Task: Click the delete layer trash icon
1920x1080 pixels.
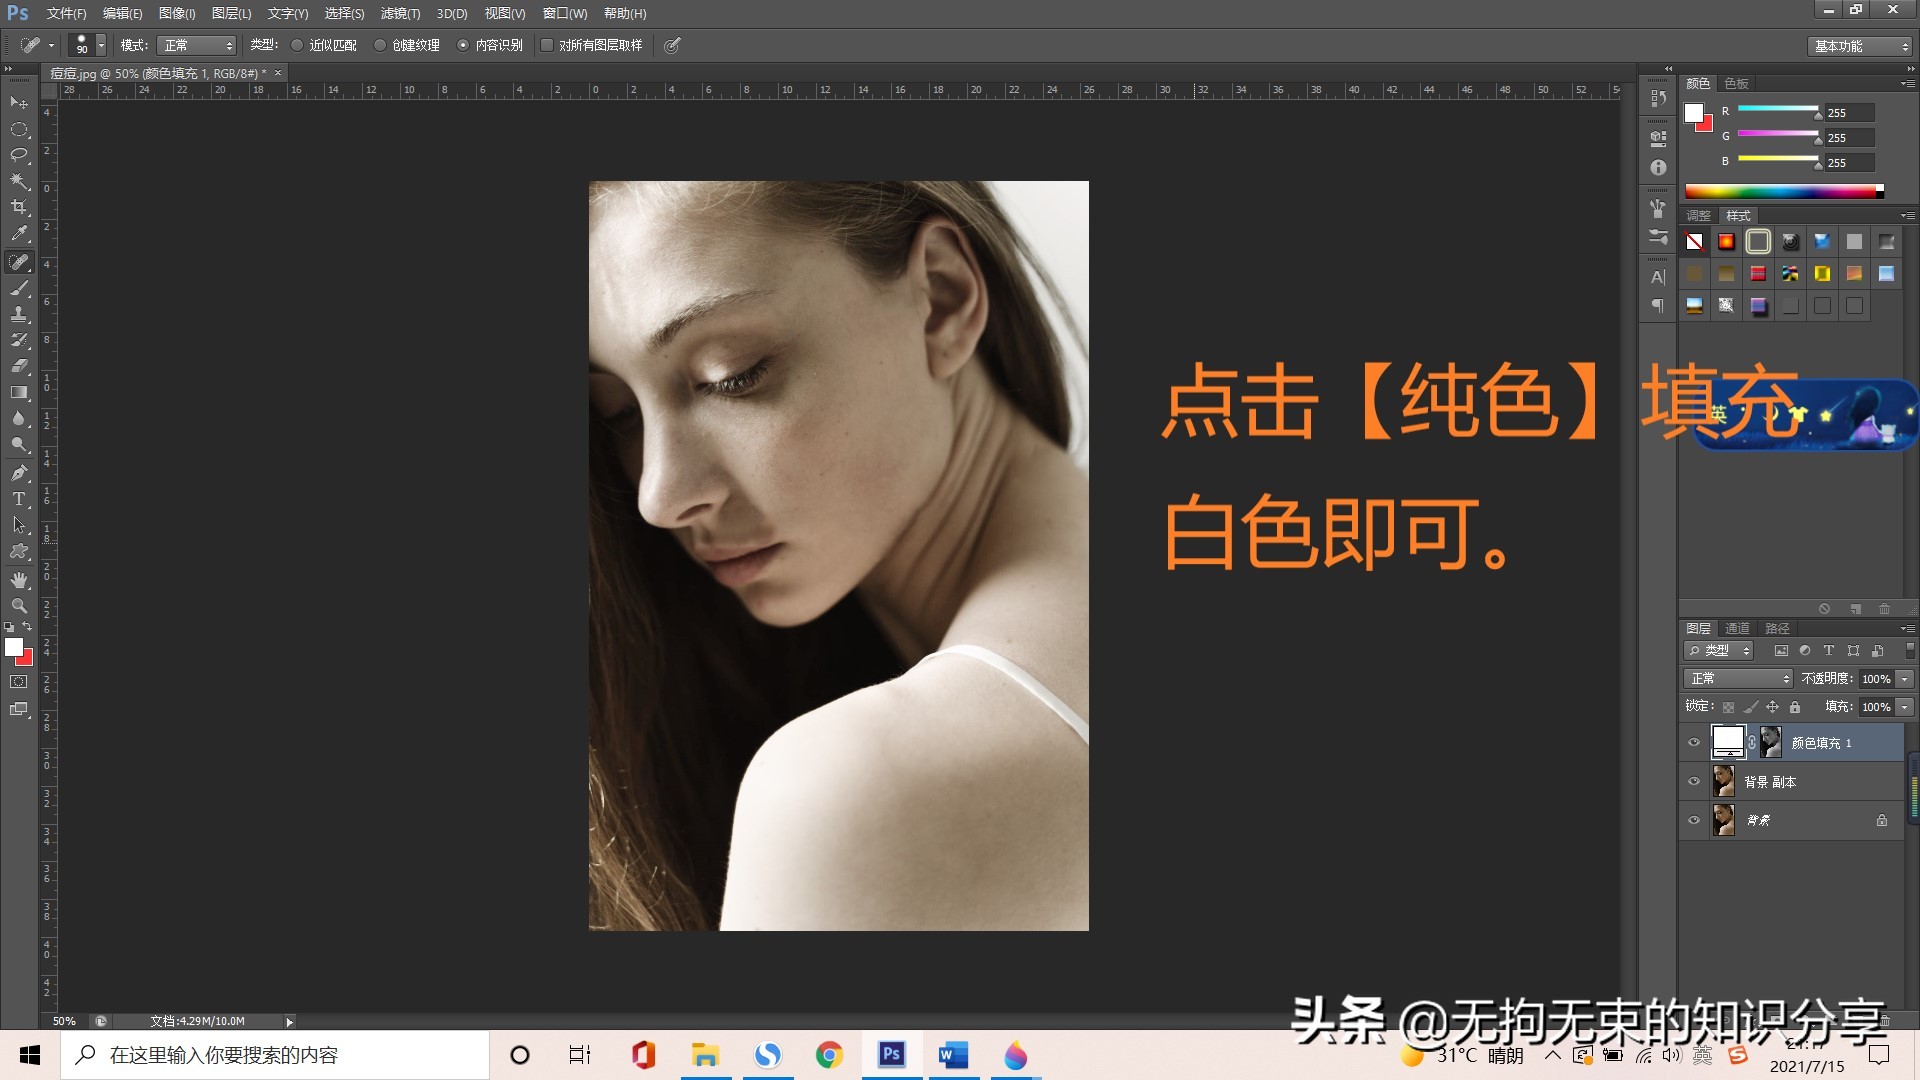Action: pyautogui.click(x=1884, y=608)
